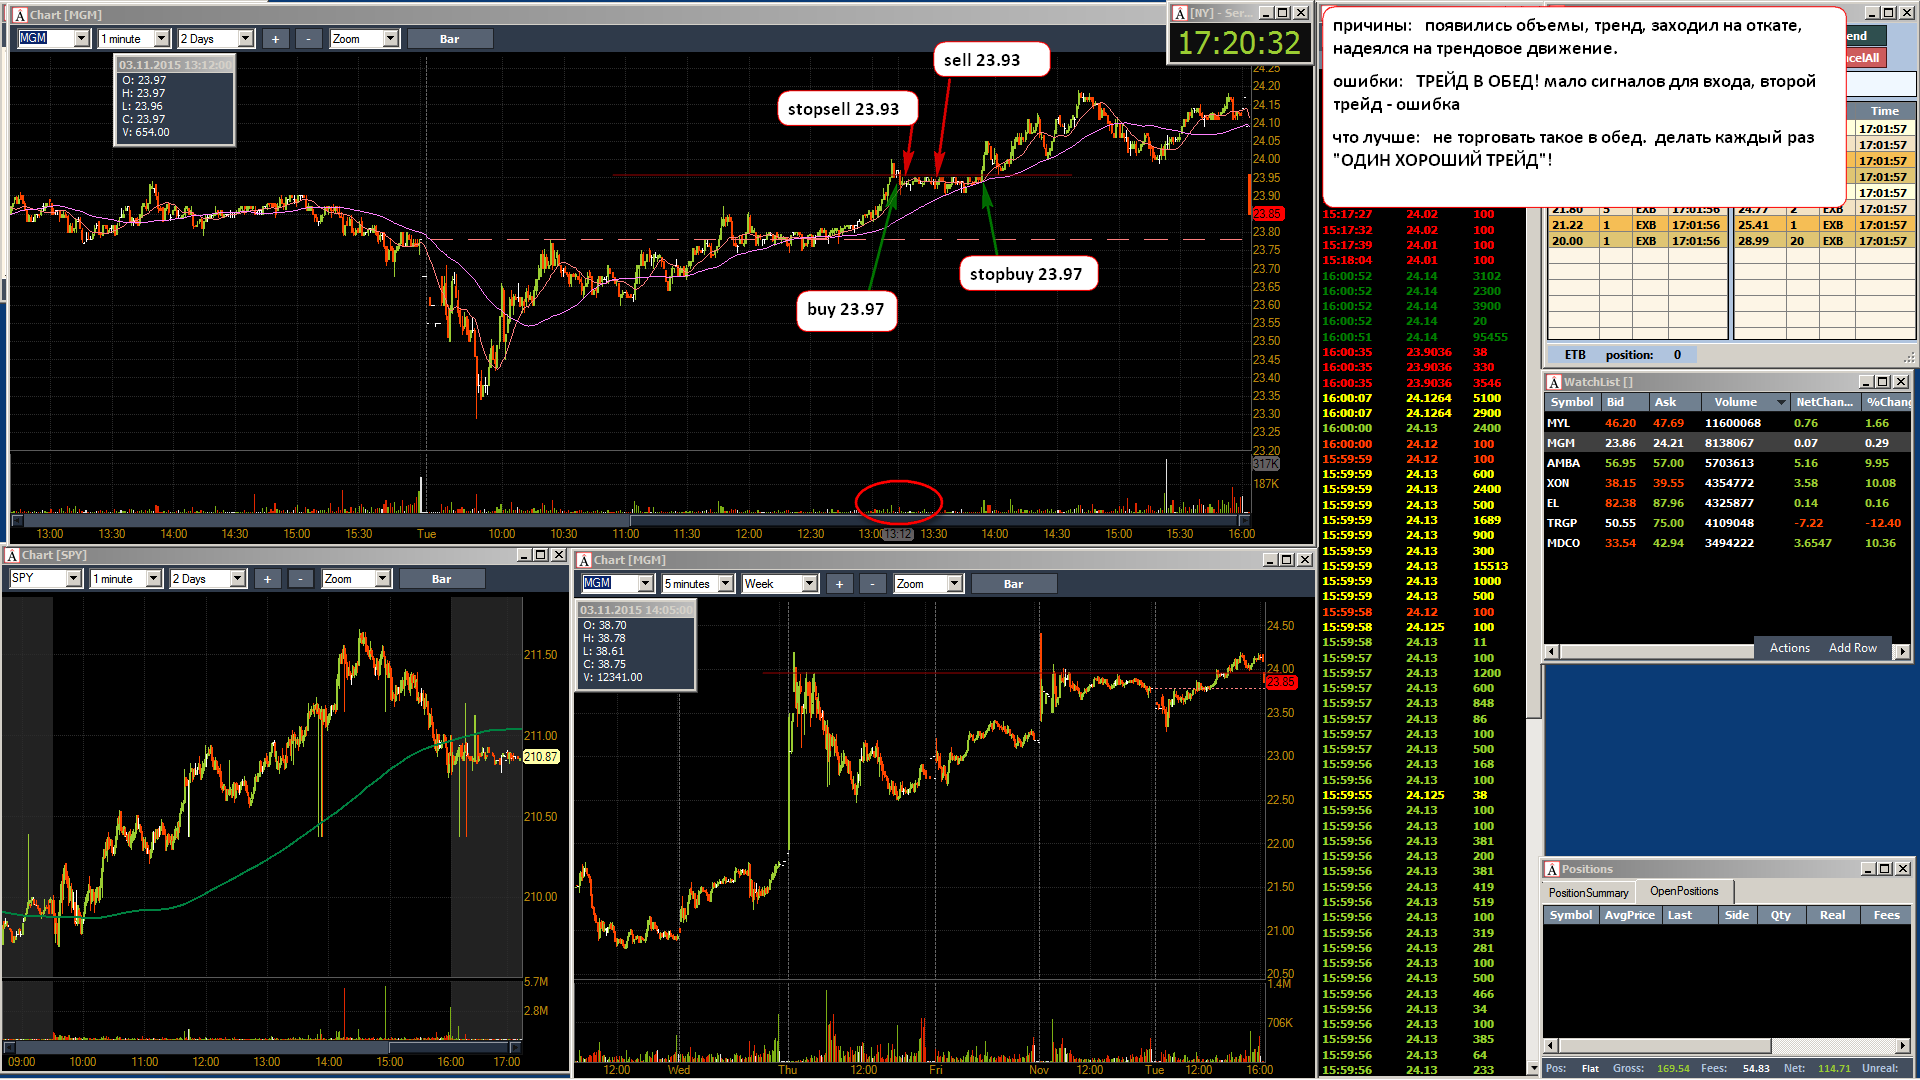Sort WatchList by the Volume column header
This screenshot has height=1080, width=1920.
point(1735,402)
